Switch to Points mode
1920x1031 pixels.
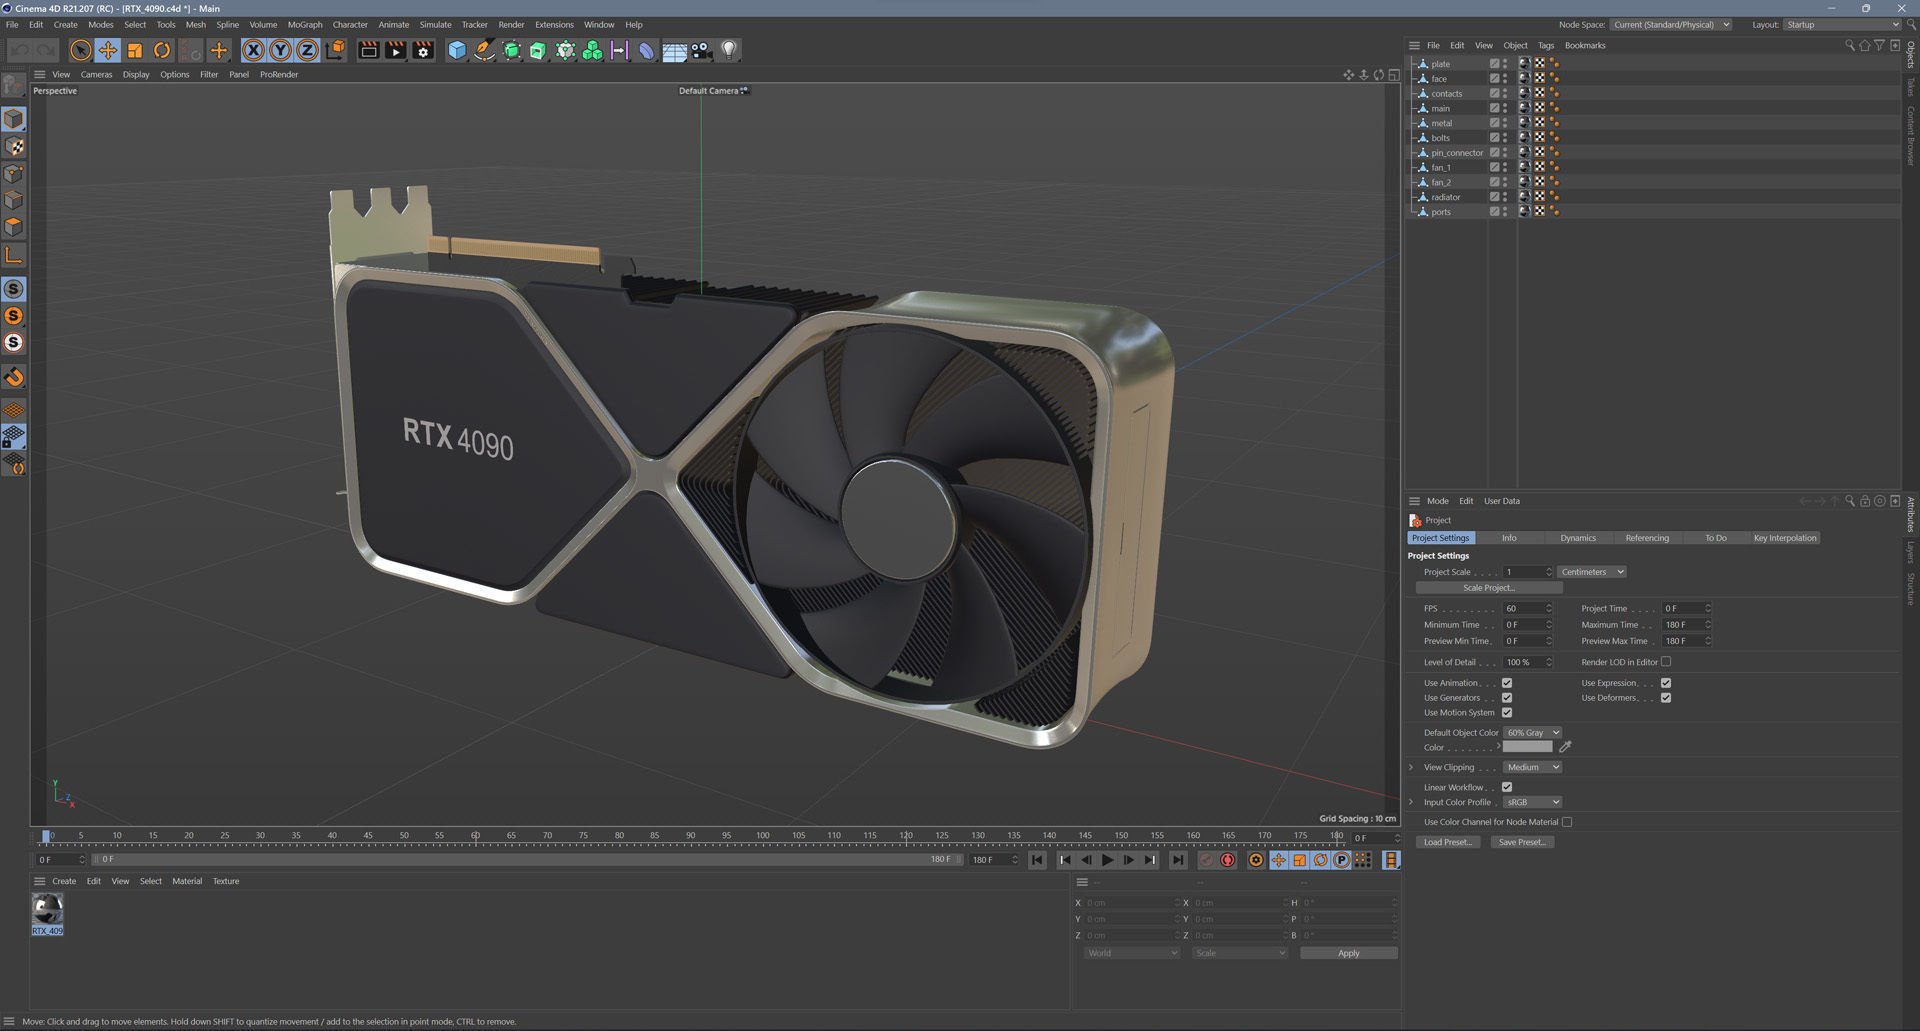14,173
